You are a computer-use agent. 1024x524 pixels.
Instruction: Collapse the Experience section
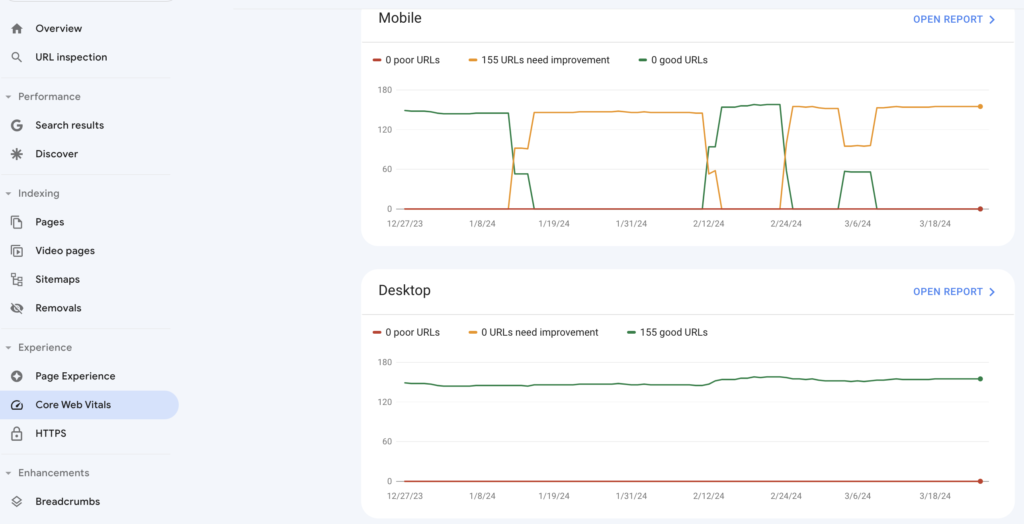pyautogui.click(x=8, y=348)
